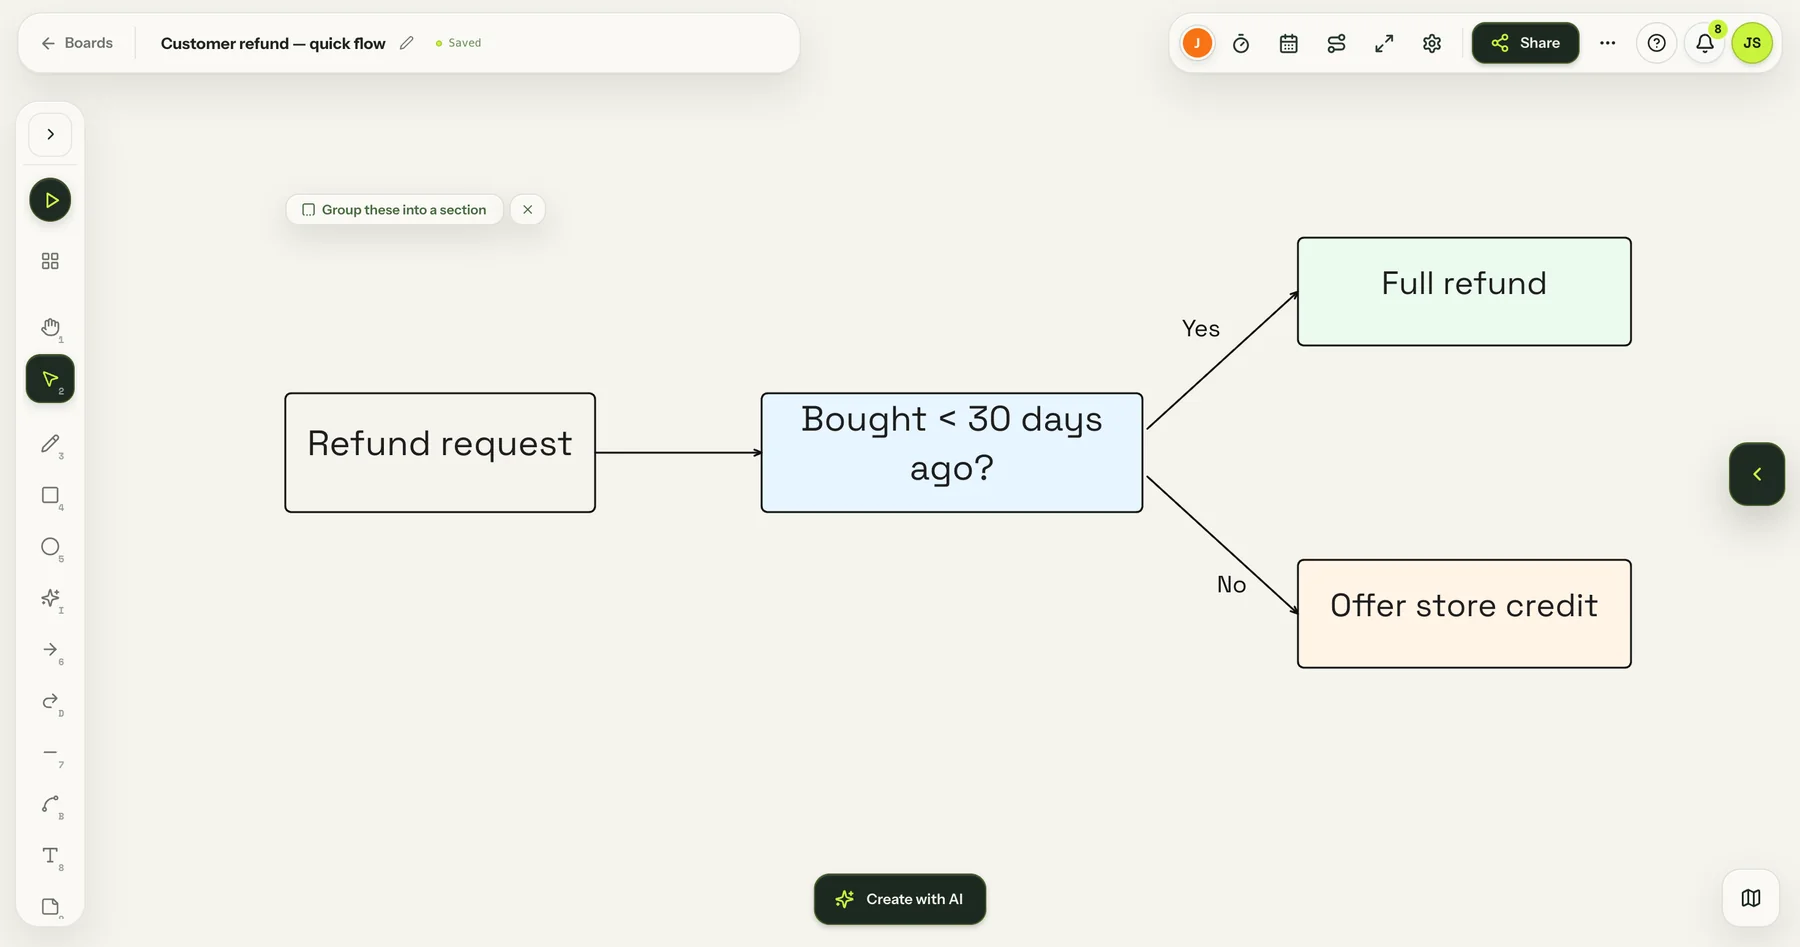
Task: Expand the left toolbar with the chevron
Action: point(50,135)
